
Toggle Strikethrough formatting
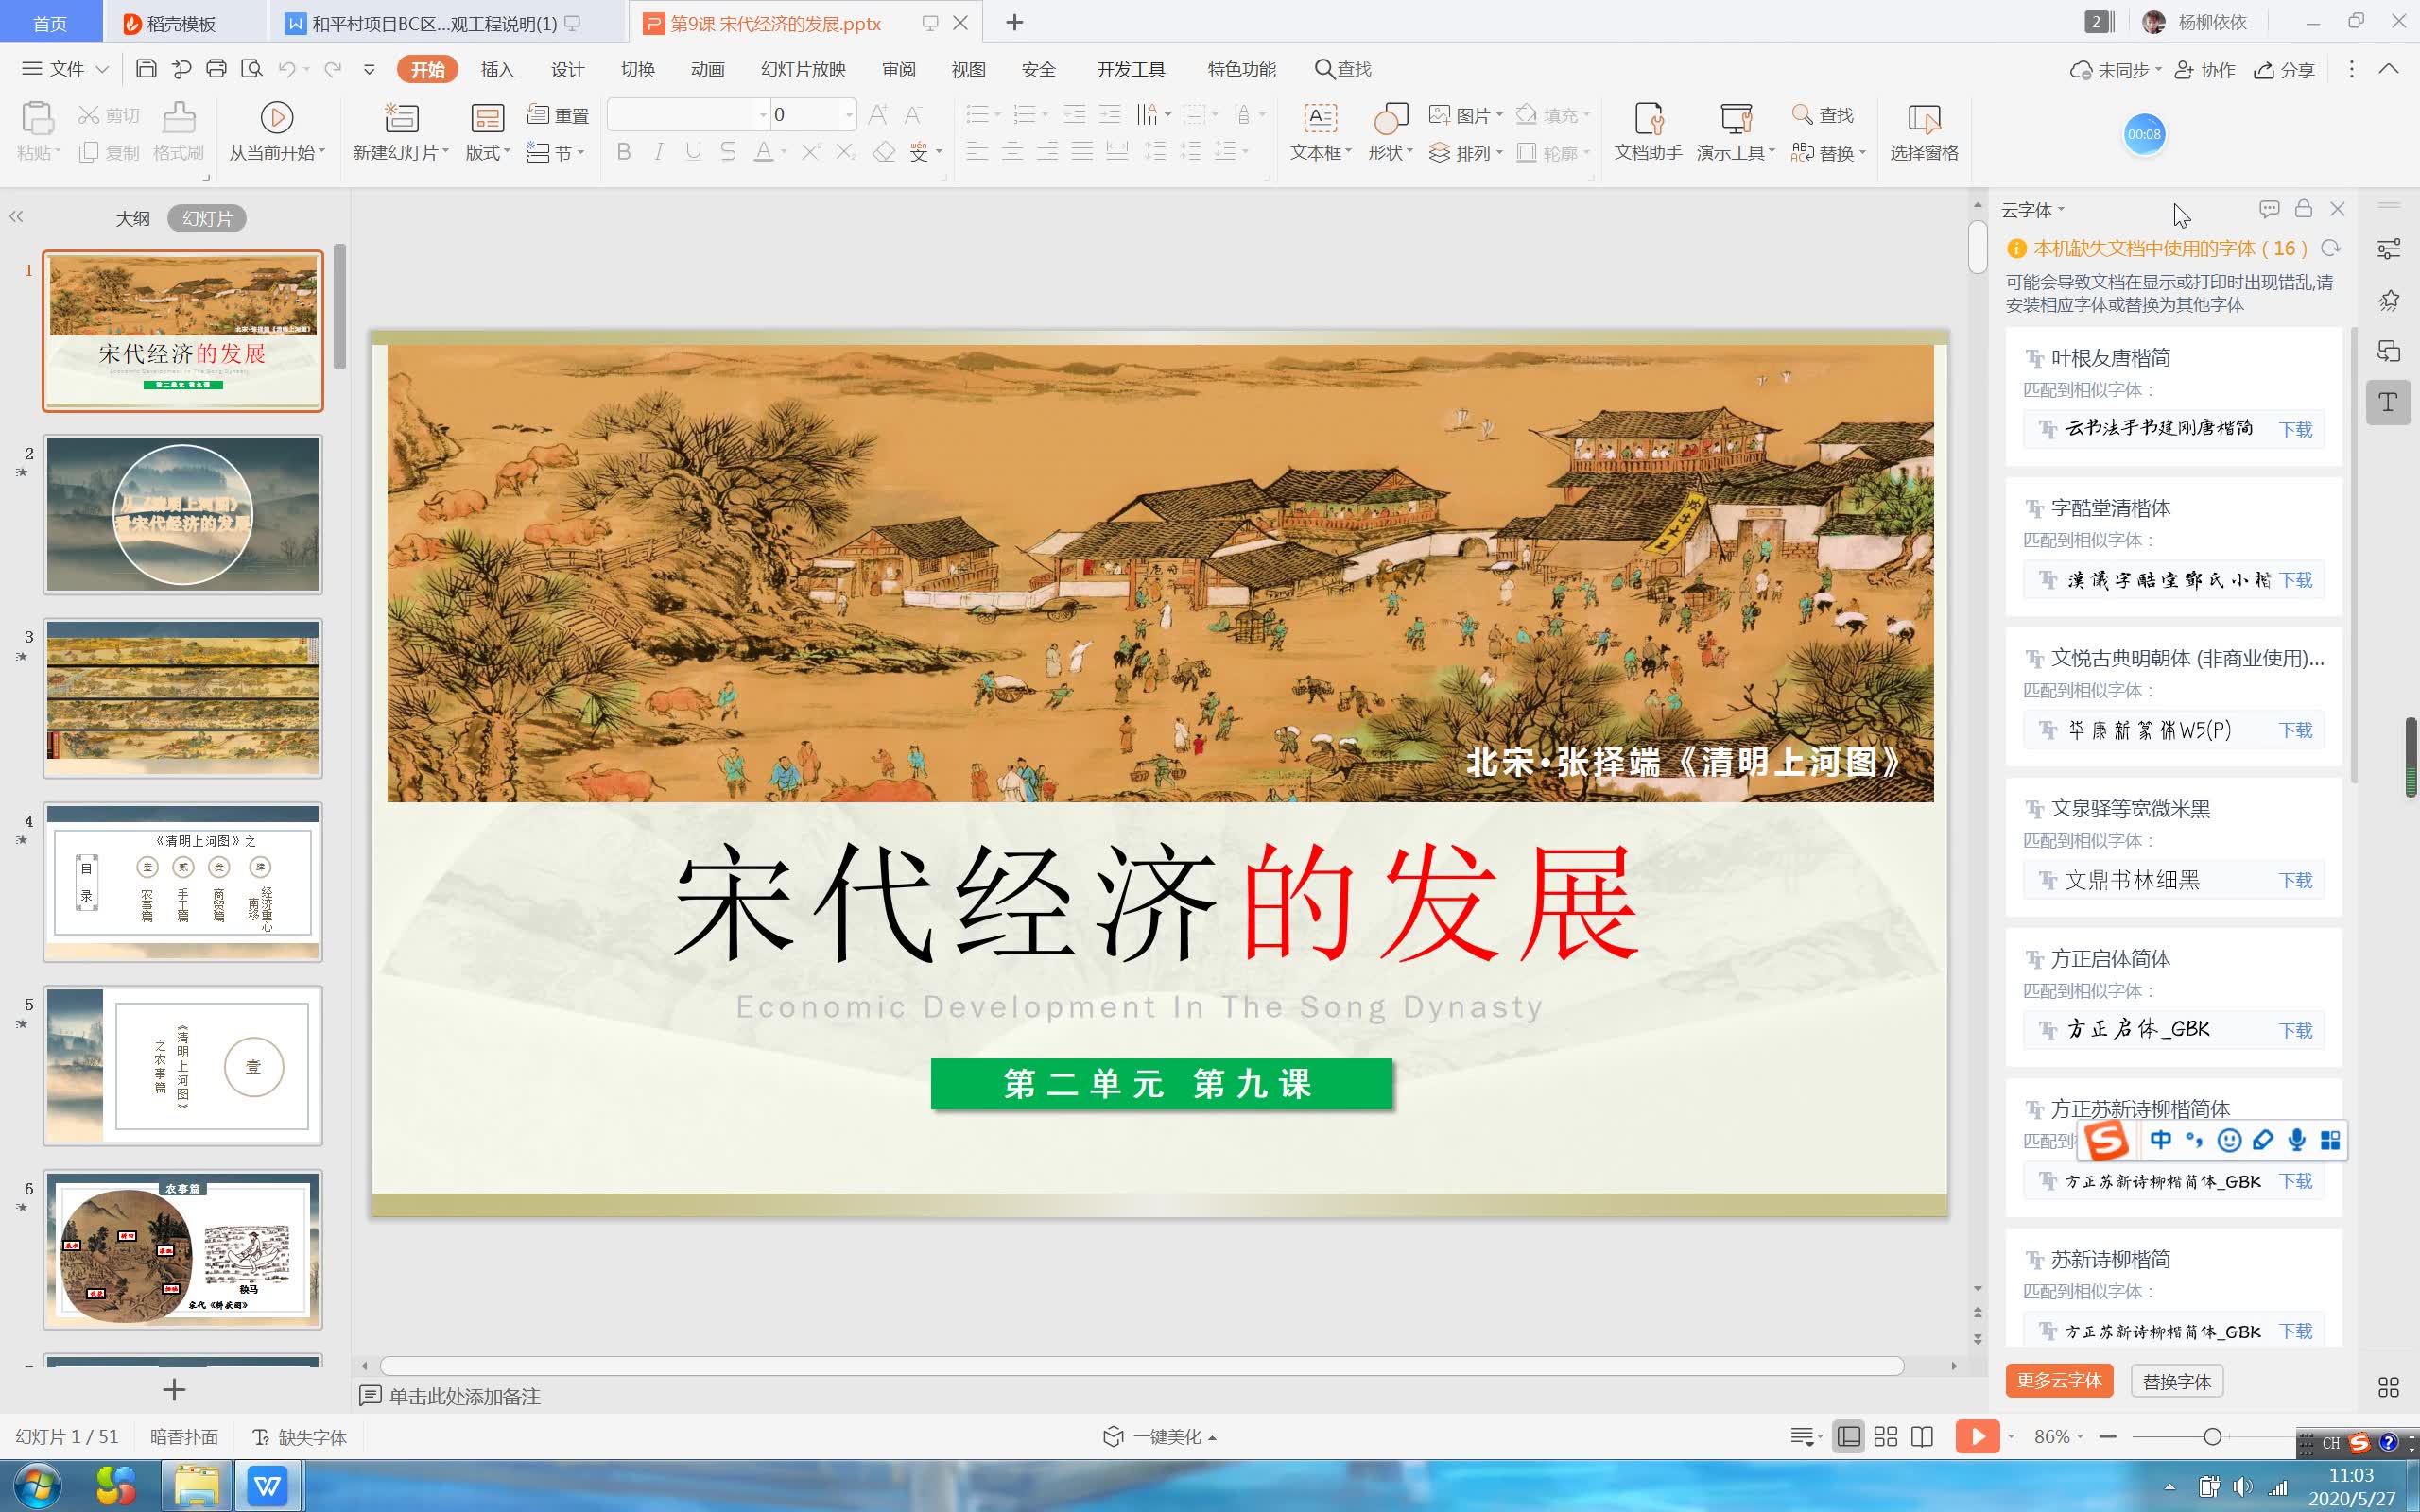pyautogui.click(x=728, y=152)
